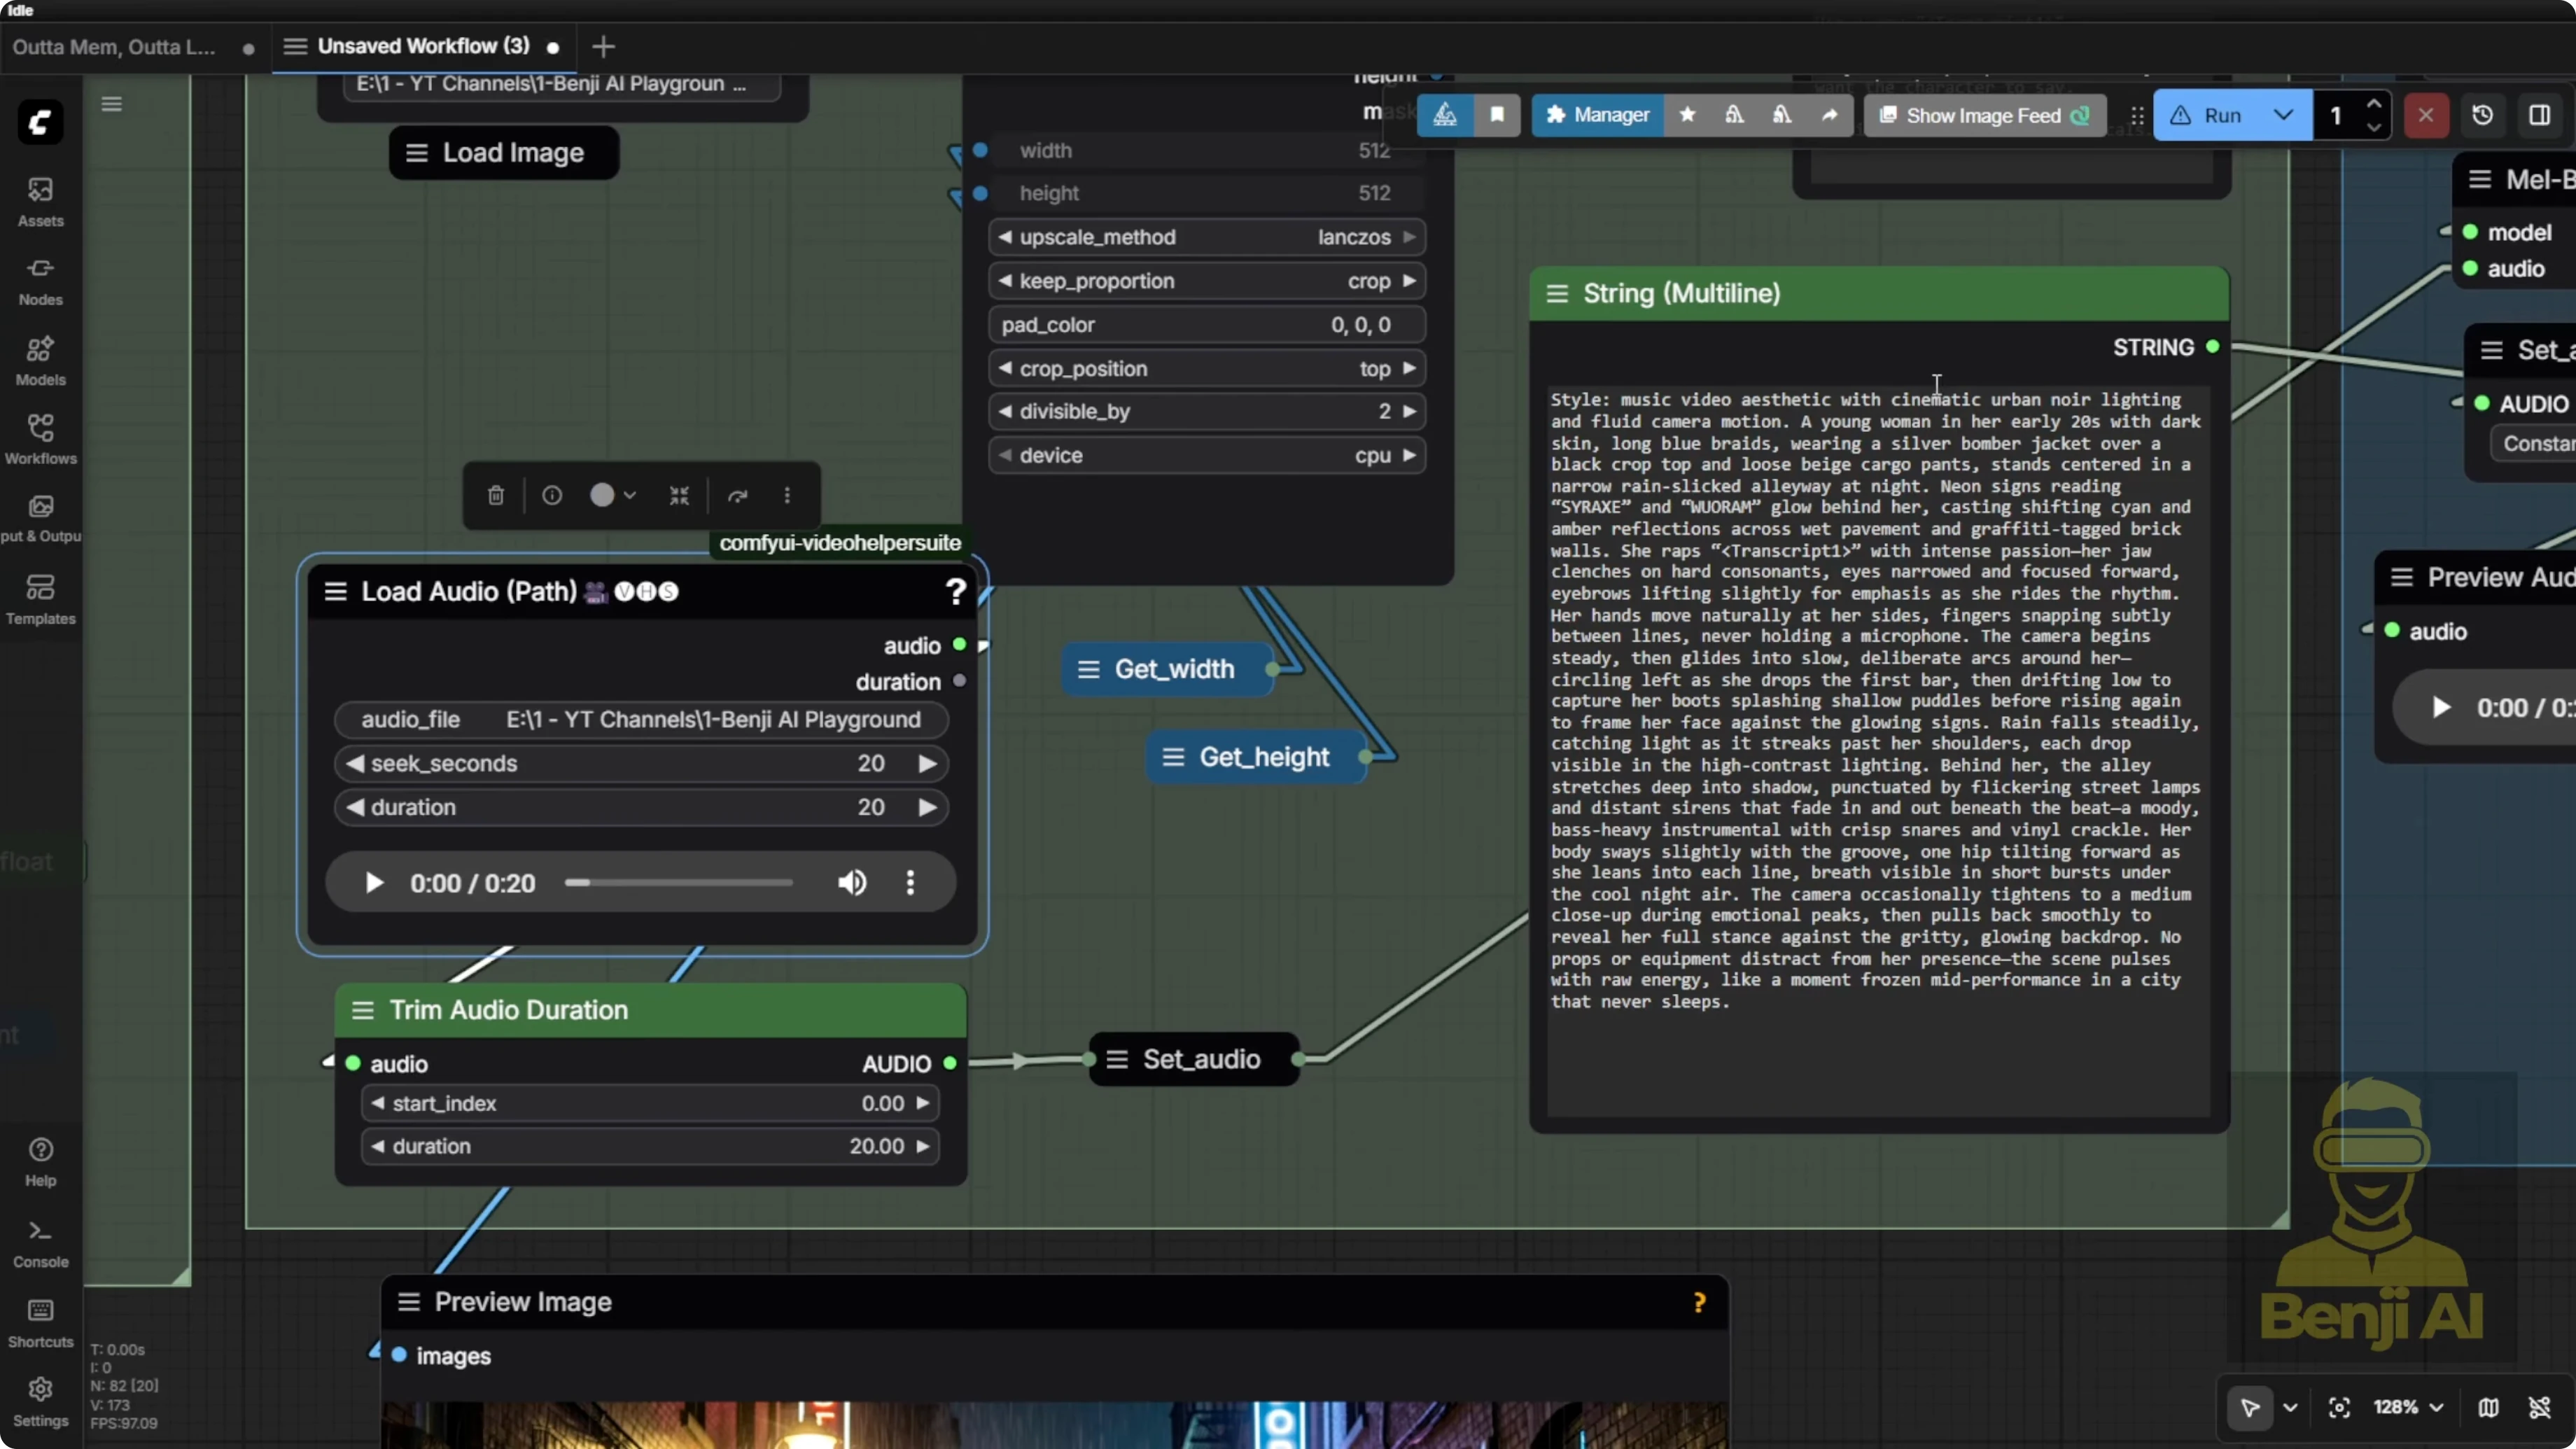
Task: Open node color picker dropdown
Action: click(612, 495)
